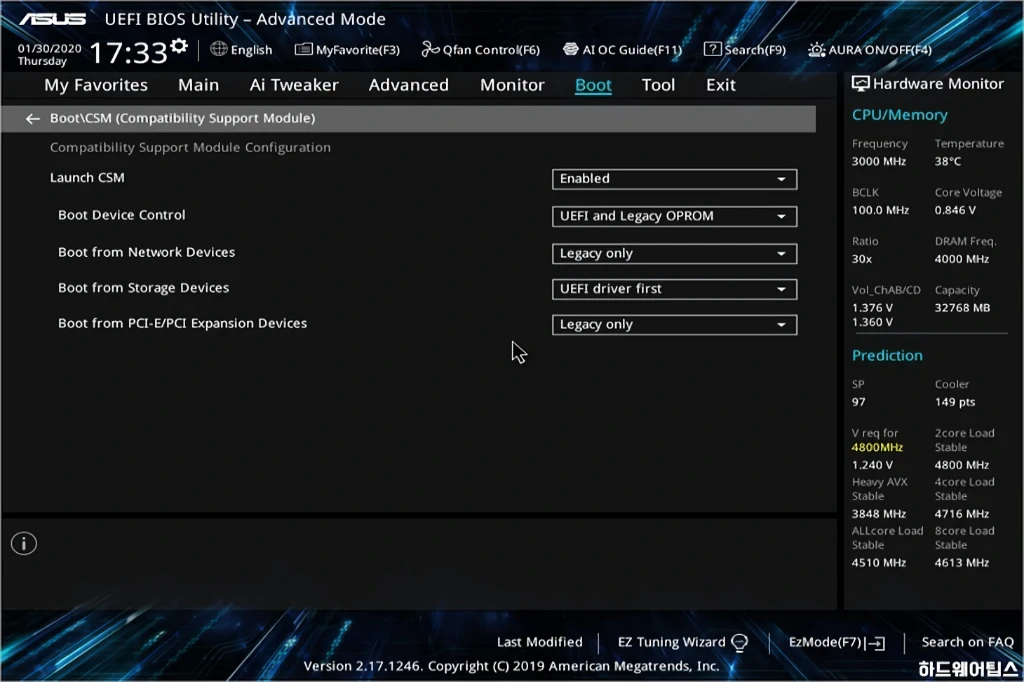Click the AI OC Guide chip icon
Screen dimensions: 1024x682
tap(570, 49)
